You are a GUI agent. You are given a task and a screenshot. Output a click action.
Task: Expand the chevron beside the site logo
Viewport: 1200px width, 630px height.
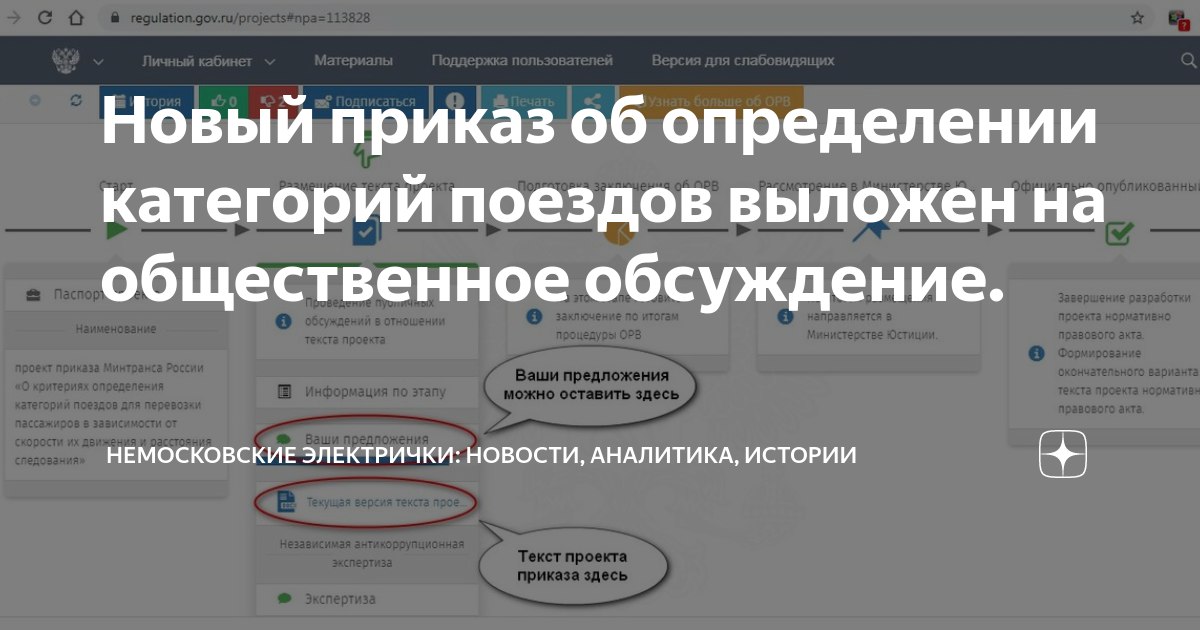(x=98, y=62)
